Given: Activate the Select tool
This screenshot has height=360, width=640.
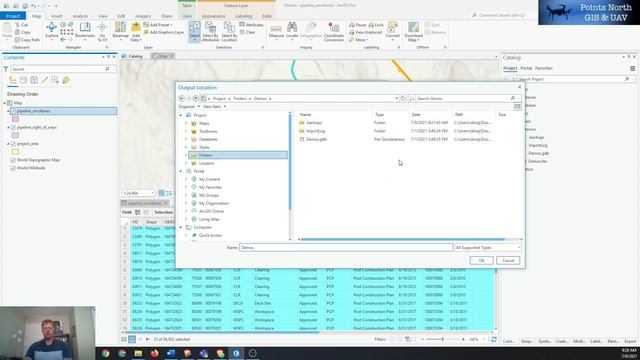Looking at the screenshot, I should point(195,31).
